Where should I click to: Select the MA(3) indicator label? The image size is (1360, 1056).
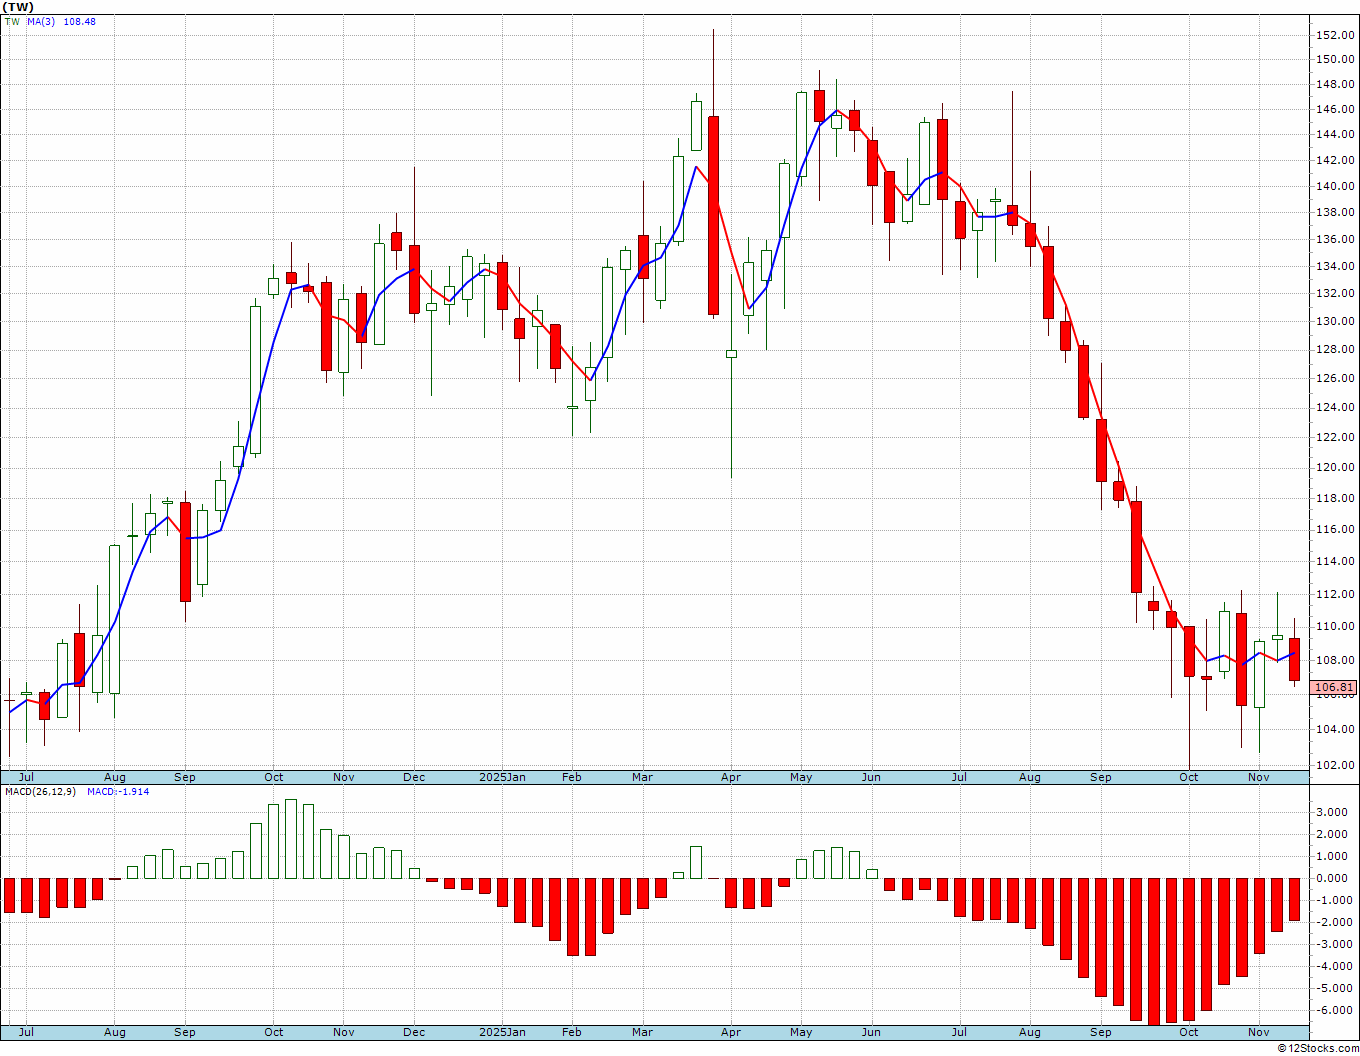[x=41, y=21]
